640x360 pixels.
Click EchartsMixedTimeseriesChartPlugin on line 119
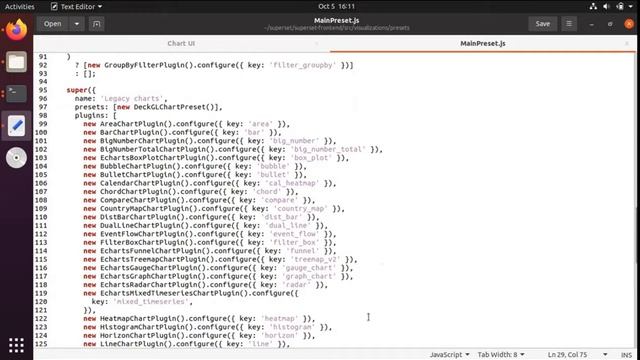pos(169,293)
